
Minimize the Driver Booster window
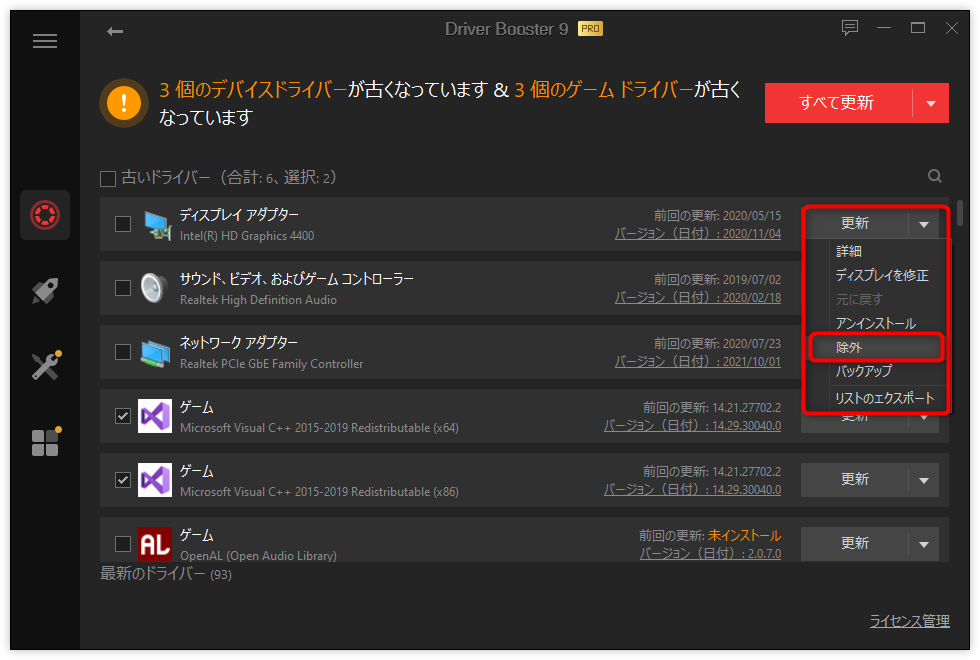coord(884,28)
